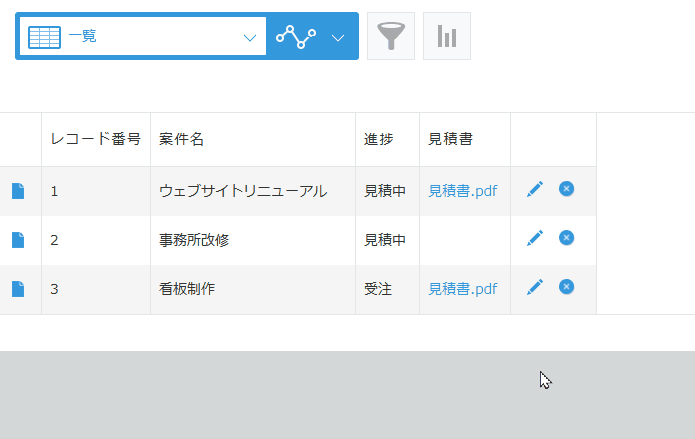The image size is (695, 439).
Task: Open record 3 details document icon
Action: coord(18,289)
